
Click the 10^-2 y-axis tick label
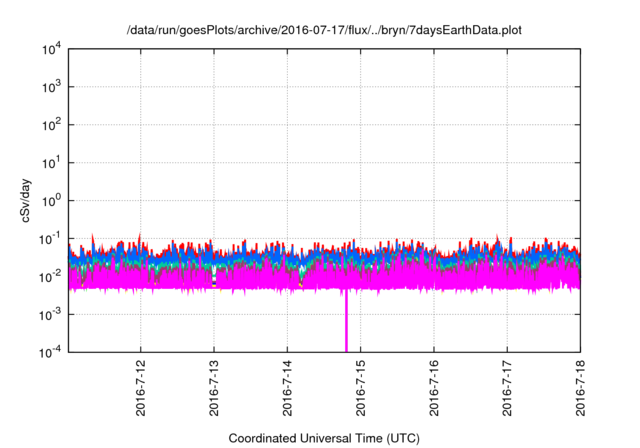[x=50, y=277]
